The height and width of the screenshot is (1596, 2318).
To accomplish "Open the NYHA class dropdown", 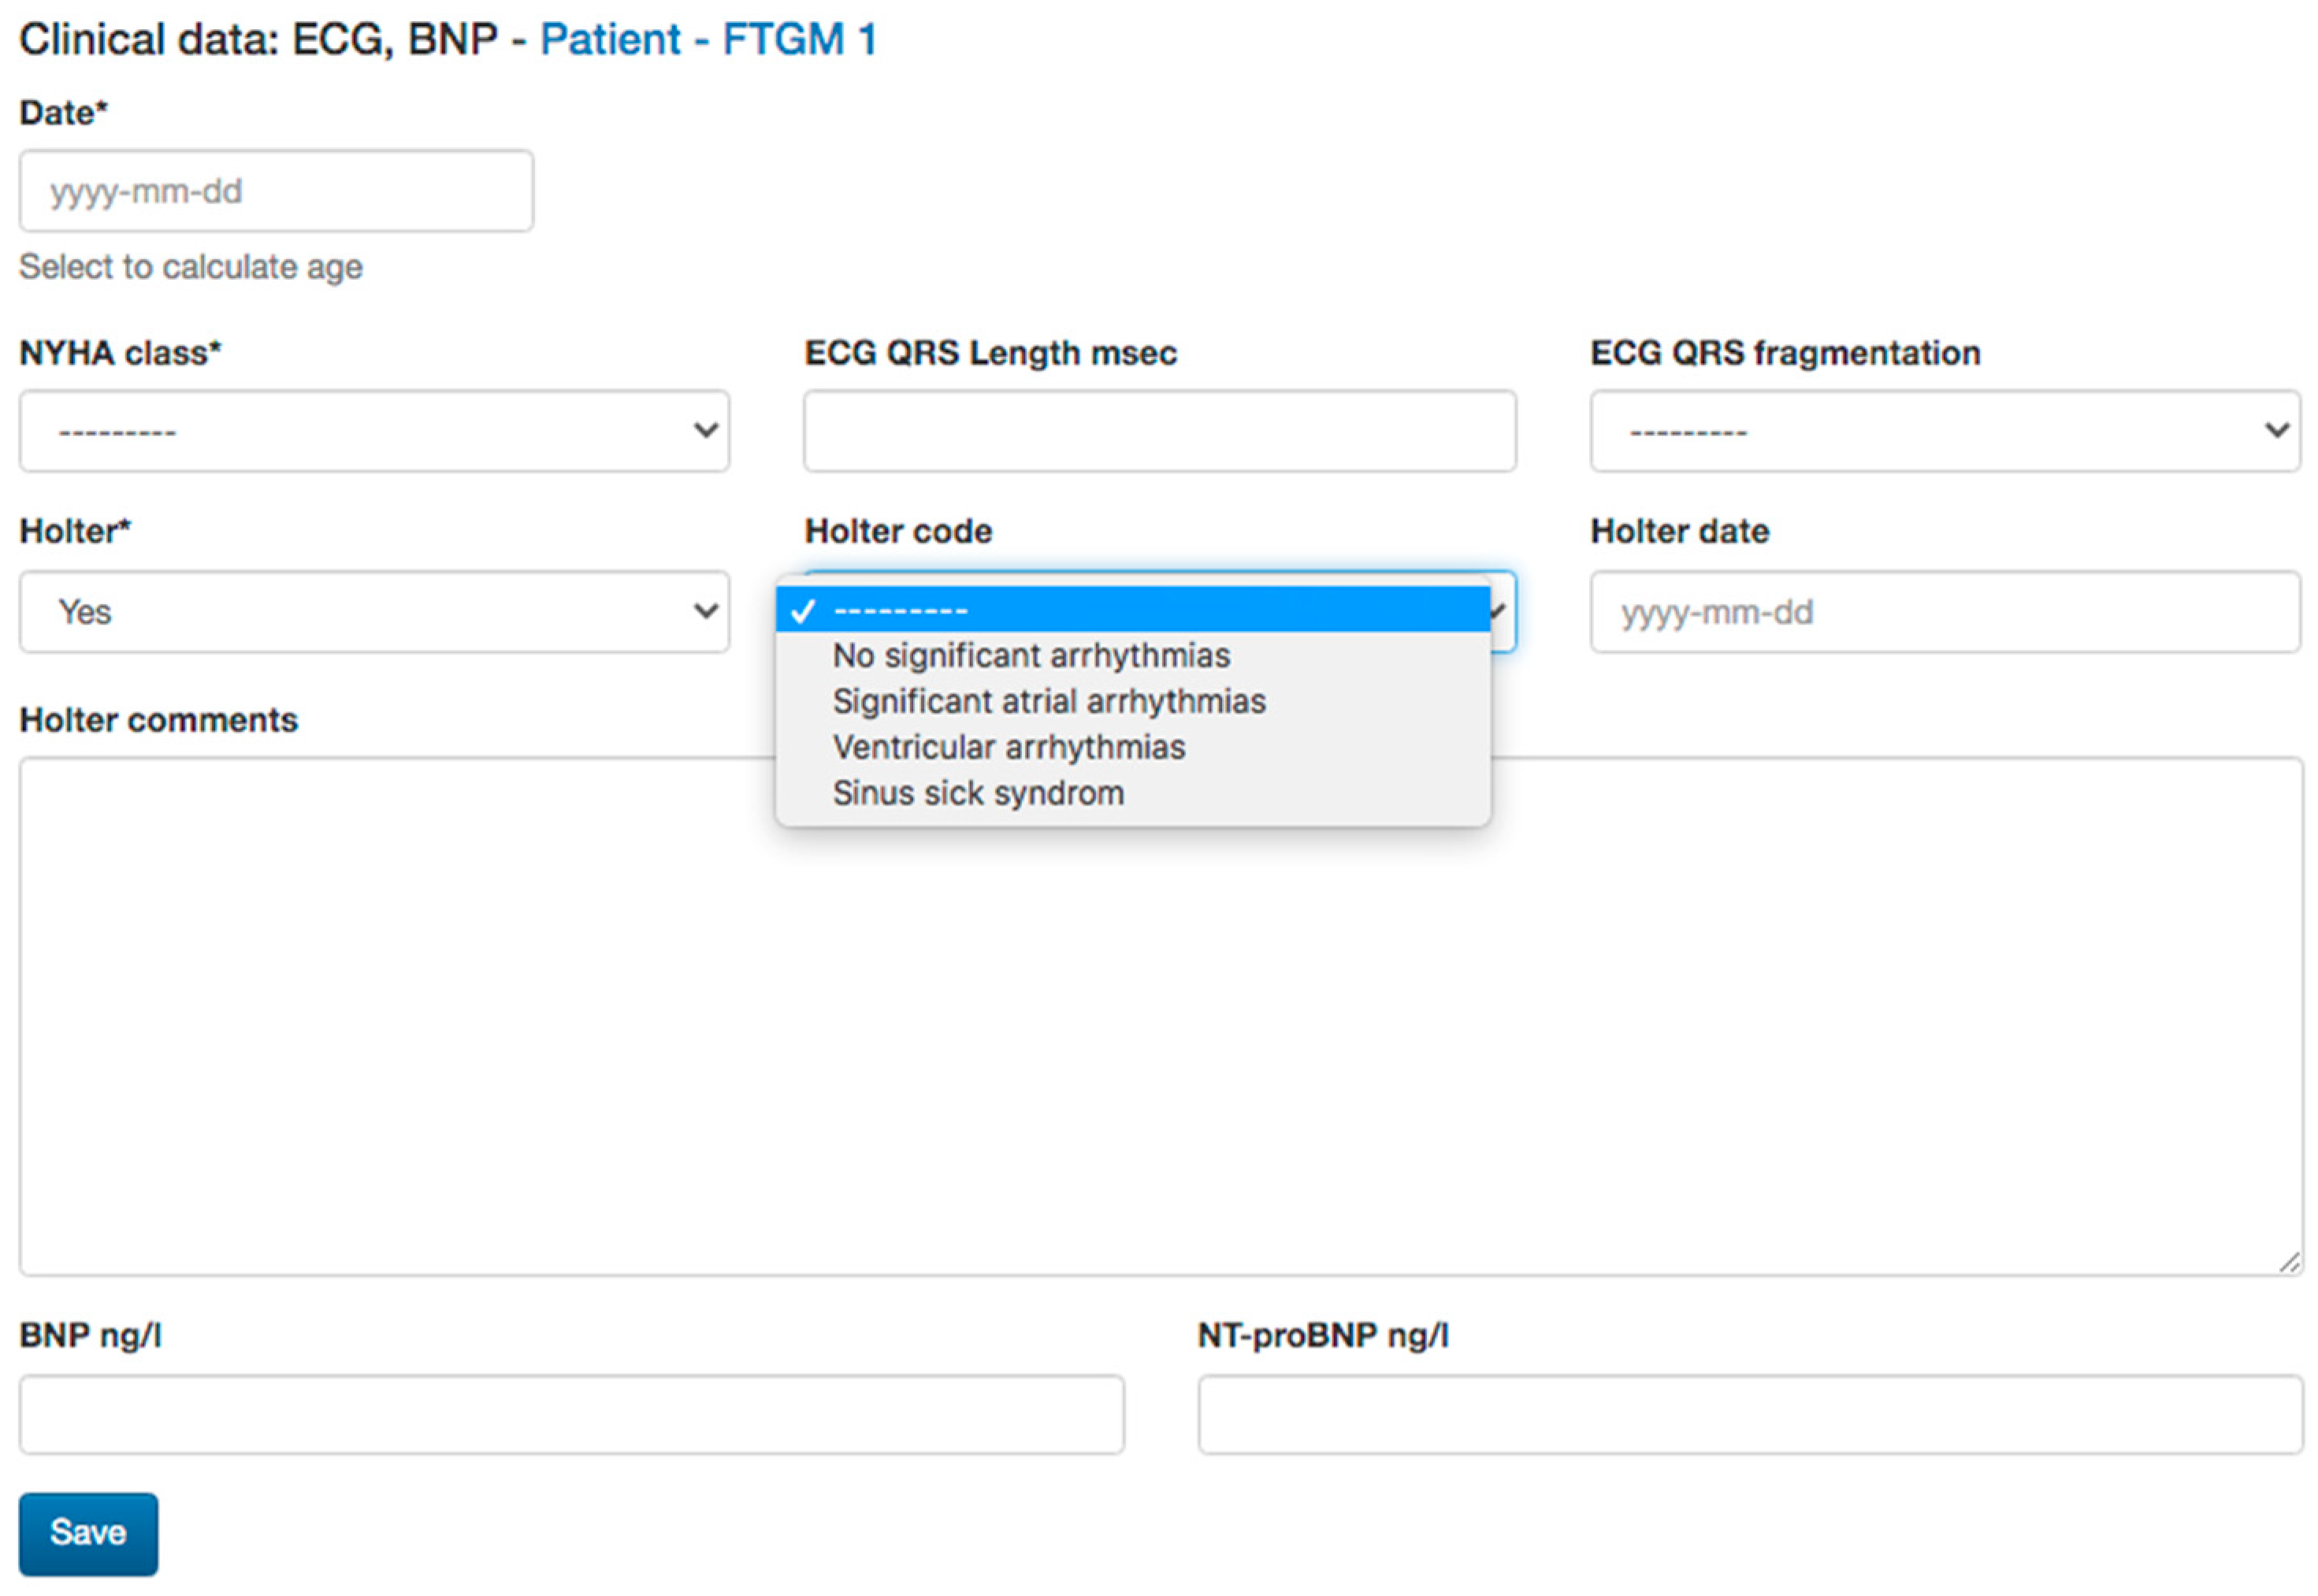I will (375, 430).
